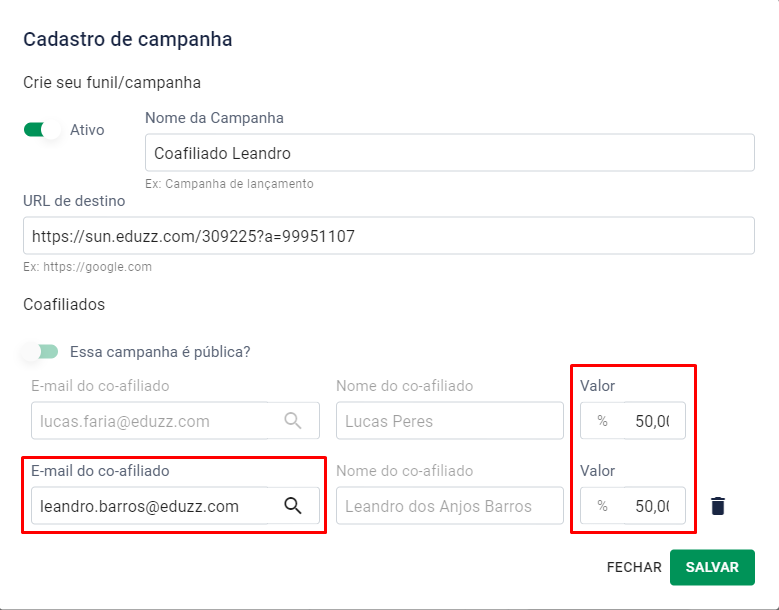Focus the Nome da Campanha field
Viewport: 779px width, 610px height.
tap(449, 153)
